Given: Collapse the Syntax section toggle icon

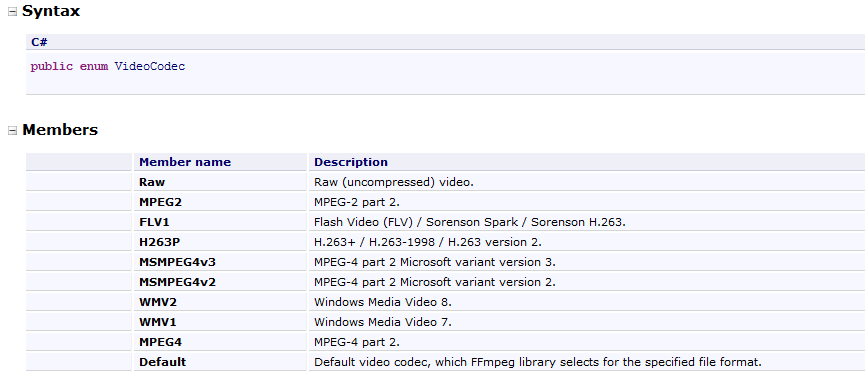Looking at the screenshot, I should tap(12, 12).
